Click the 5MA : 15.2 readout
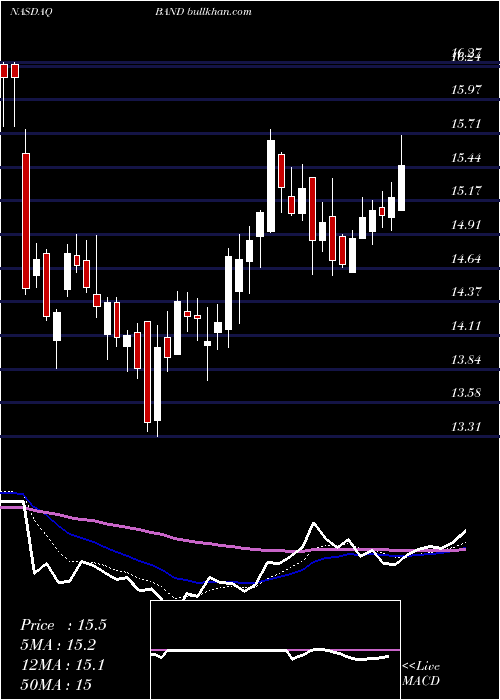 point(58,645)
